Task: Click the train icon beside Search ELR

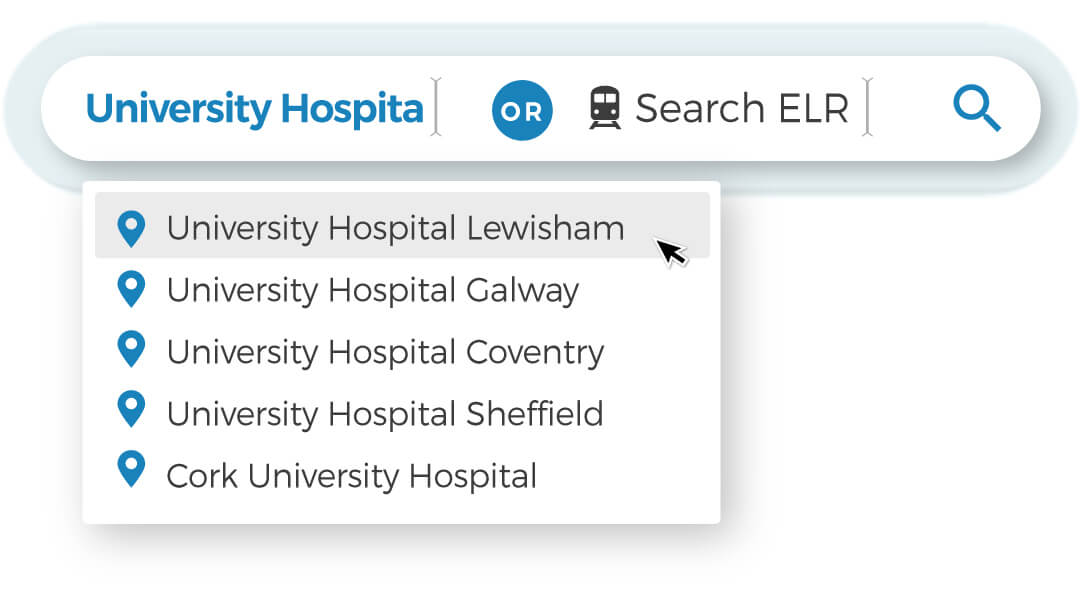Action: point(605,108)
